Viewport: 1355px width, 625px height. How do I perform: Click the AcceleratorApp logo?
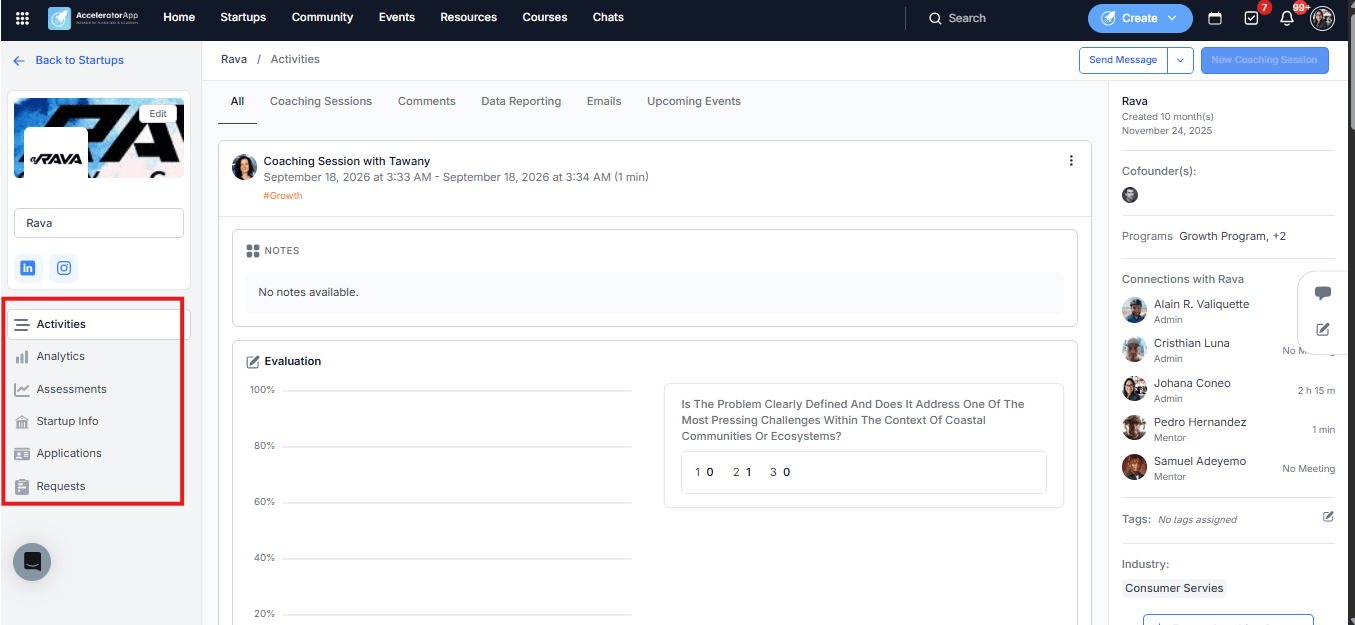(93, 18)
